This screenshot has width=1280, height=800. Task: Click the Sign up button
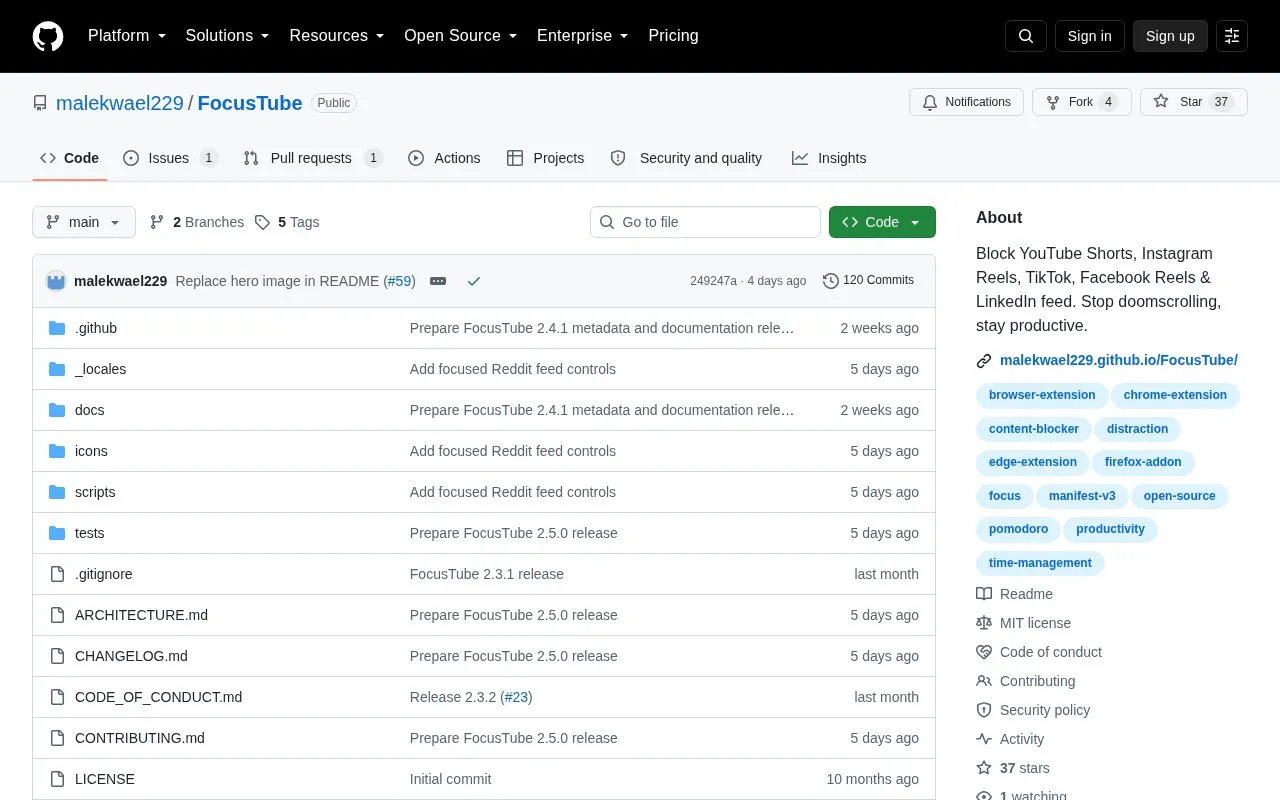[1170, 36]
